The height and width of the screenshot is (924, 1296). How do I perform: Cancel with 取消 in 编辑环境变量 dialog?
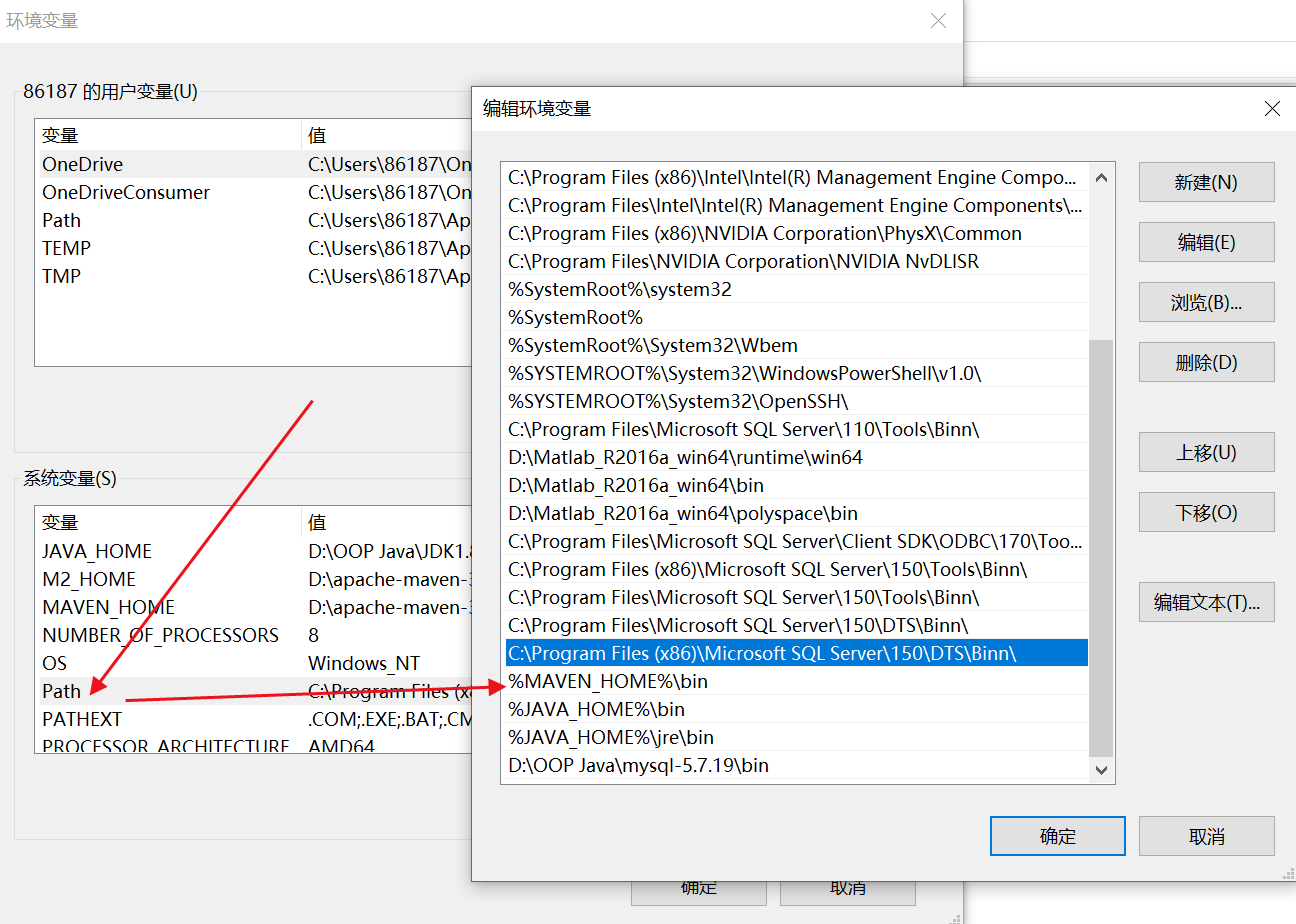pos(1206,836)
